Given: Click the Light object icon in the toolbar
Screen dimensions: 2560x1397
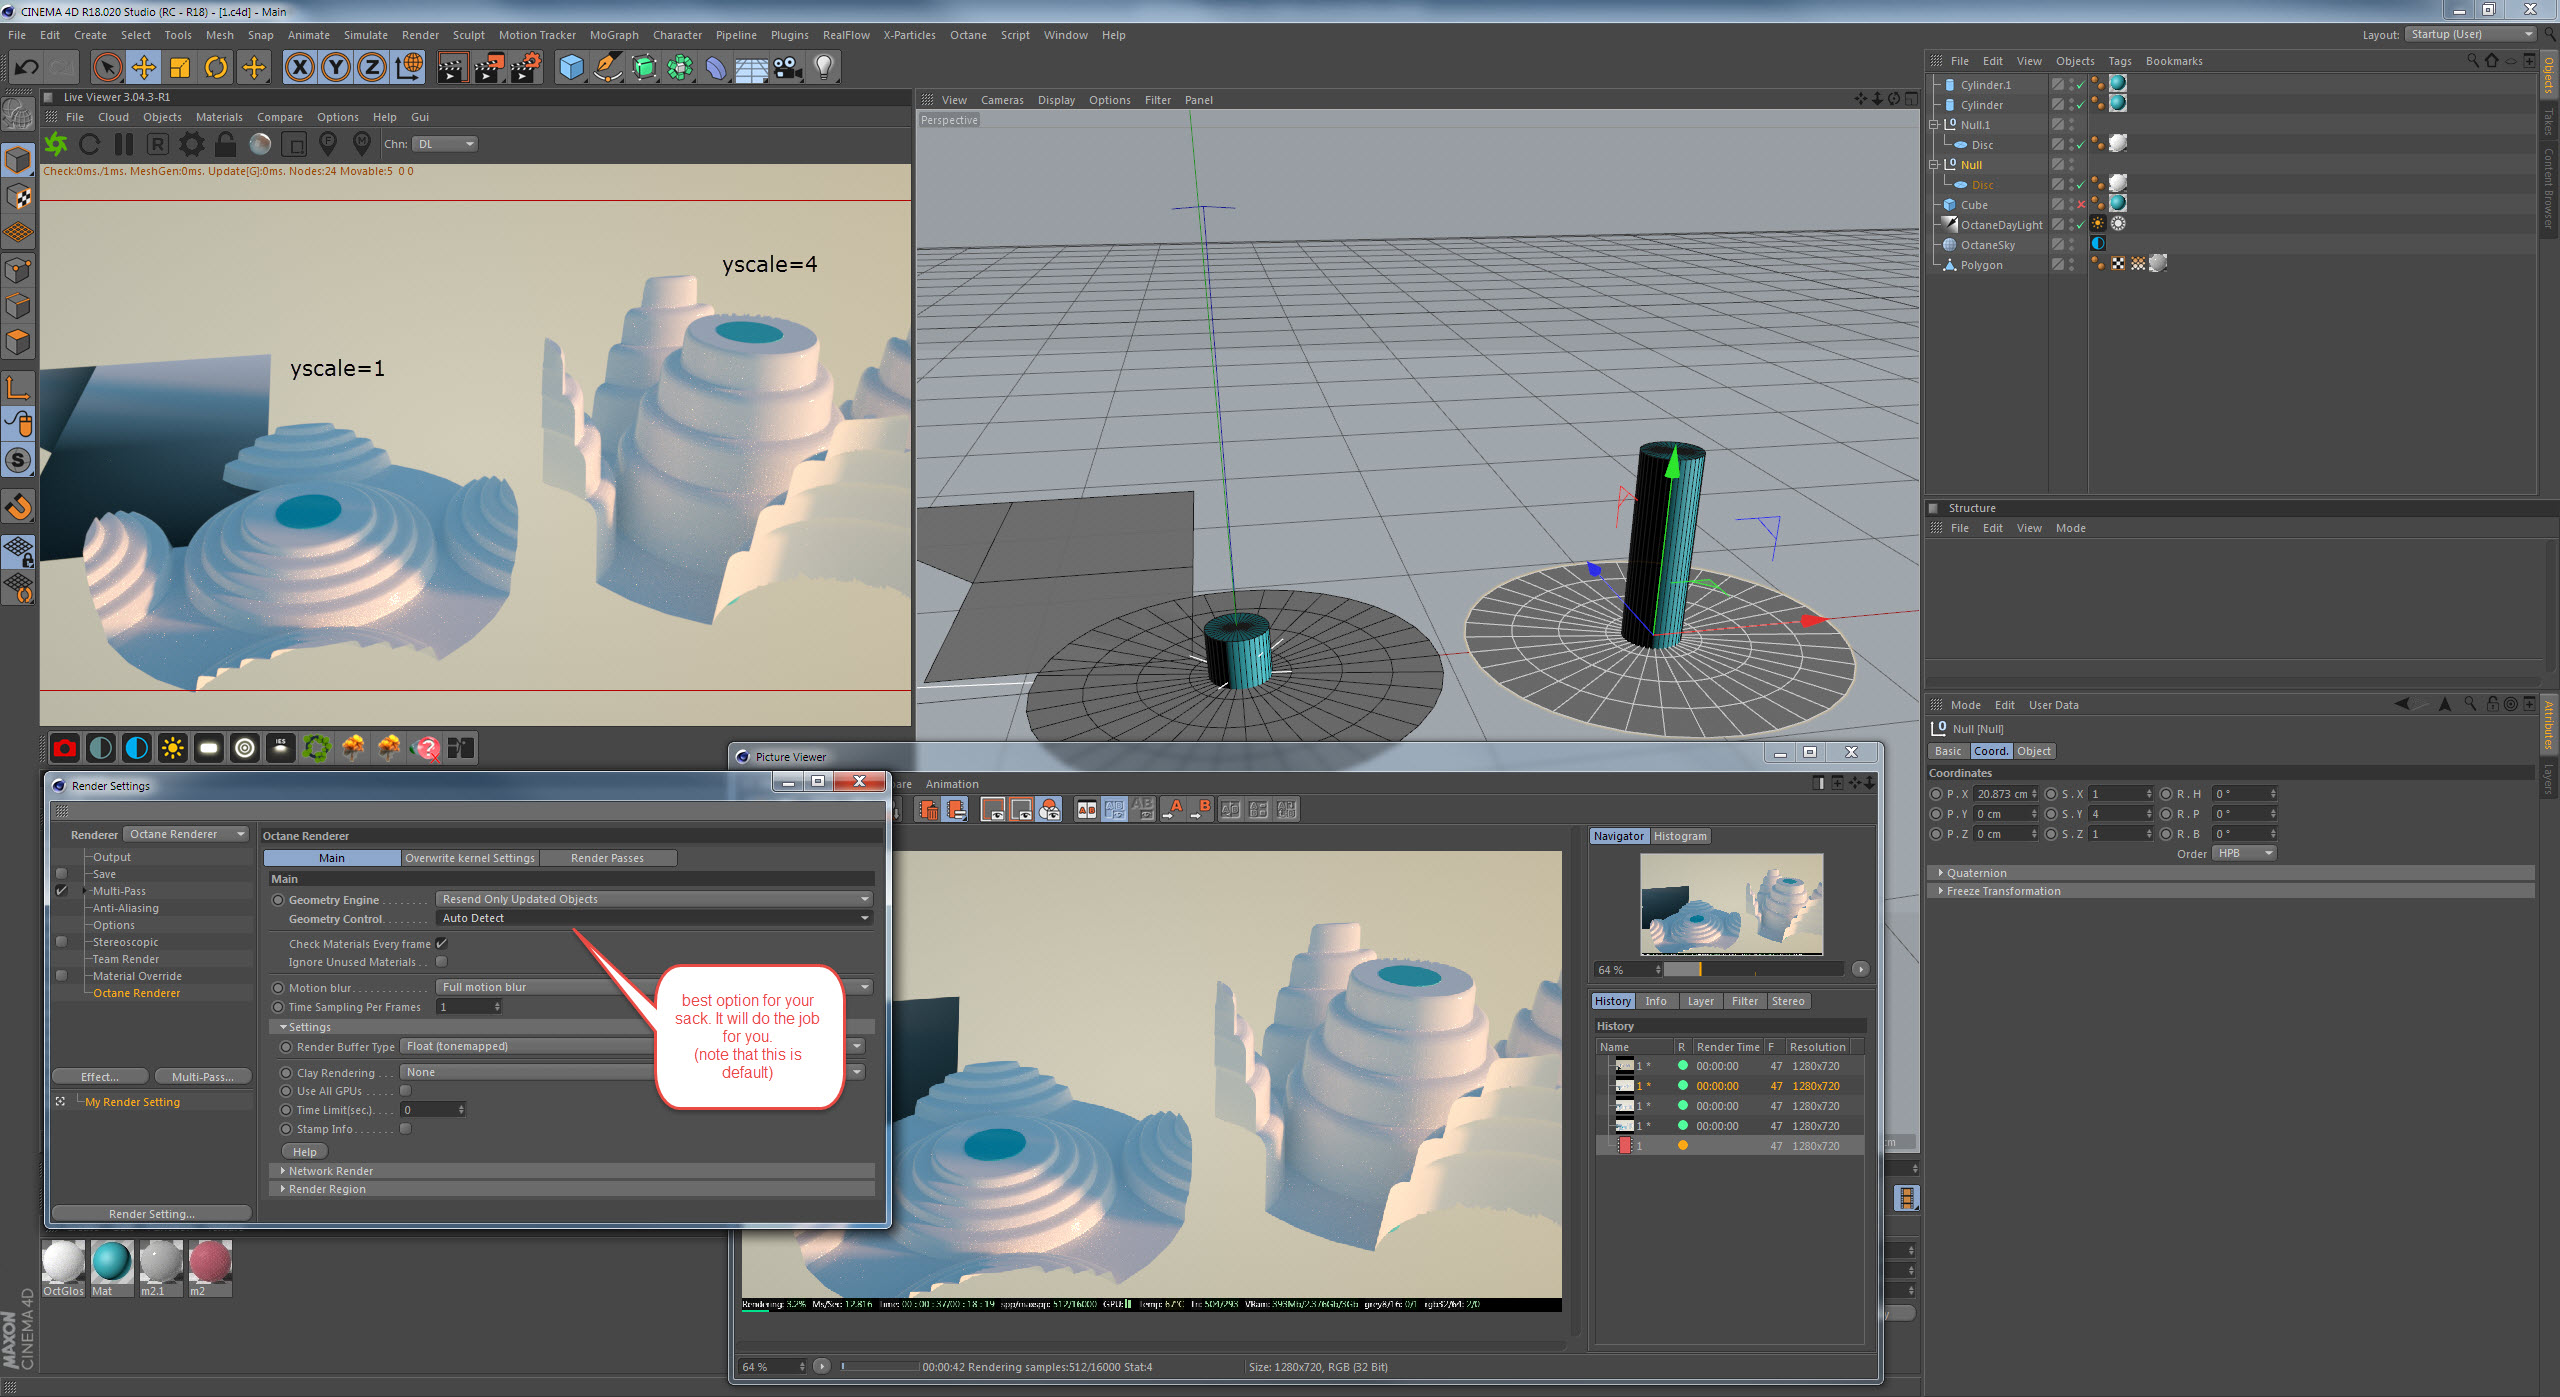Looking at the screenshot, I should (x=823, y=67).
